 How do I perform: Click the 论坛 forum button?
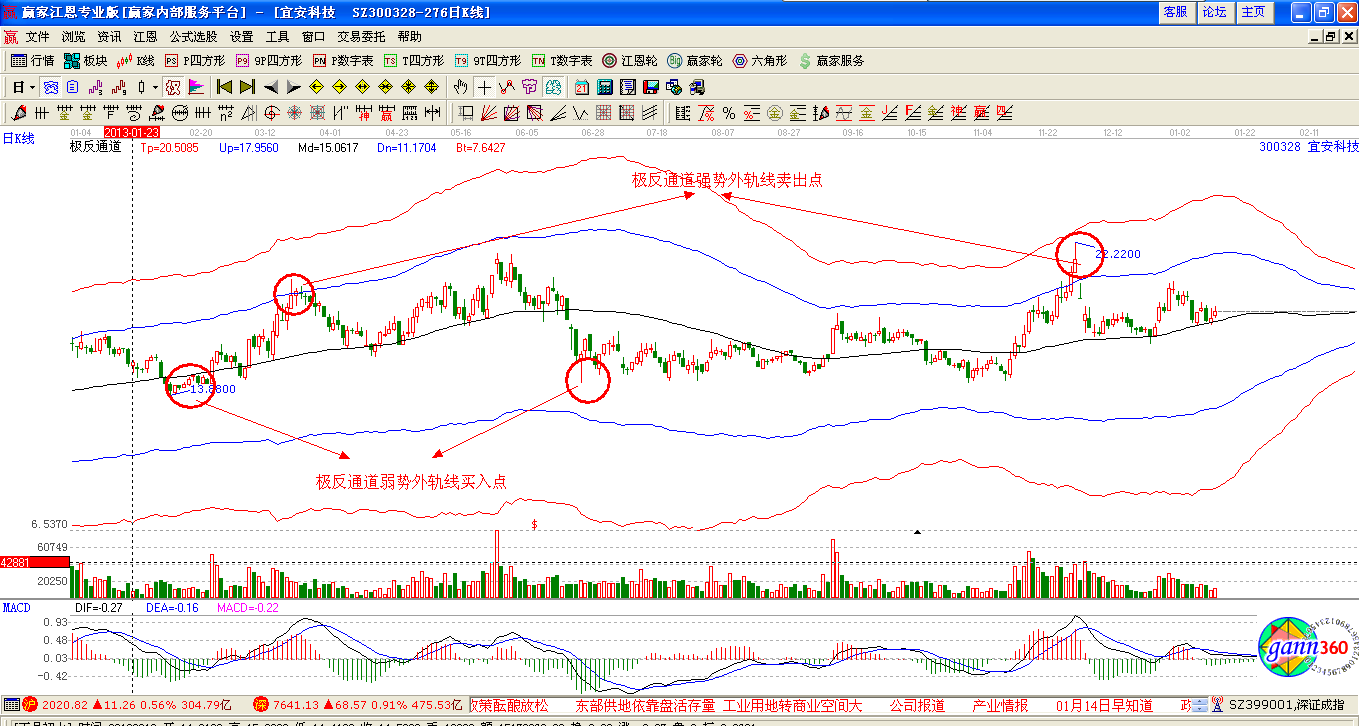tap(1214, 12)
